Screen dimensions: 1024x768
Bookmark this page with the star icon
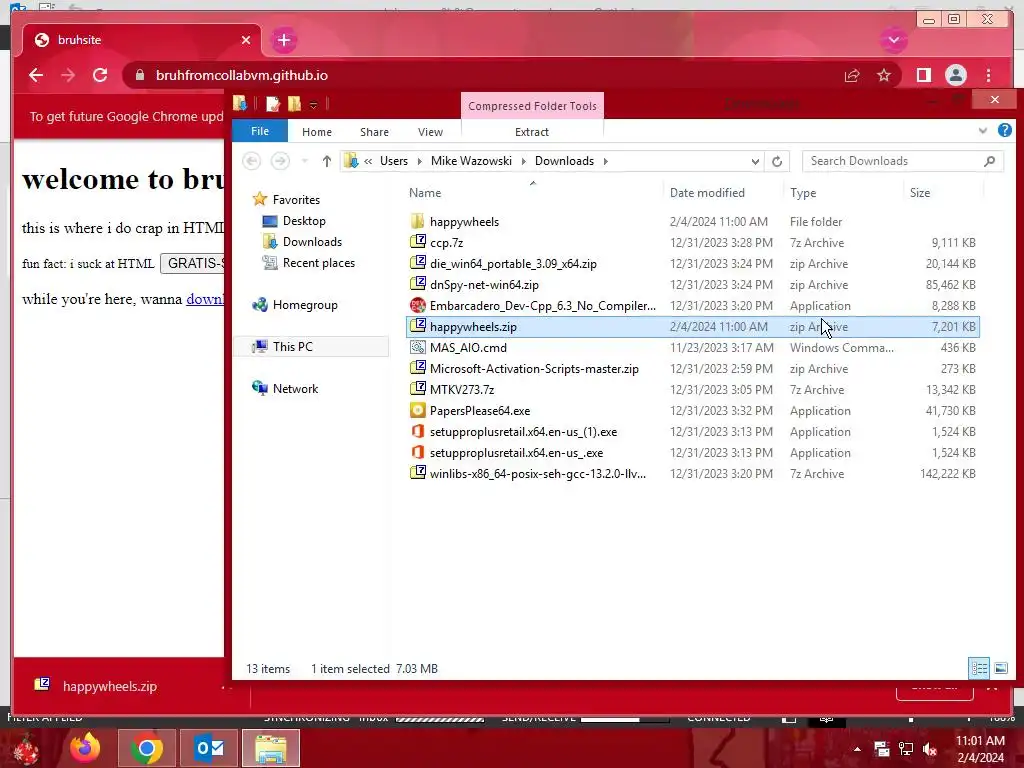pos(884,75)
